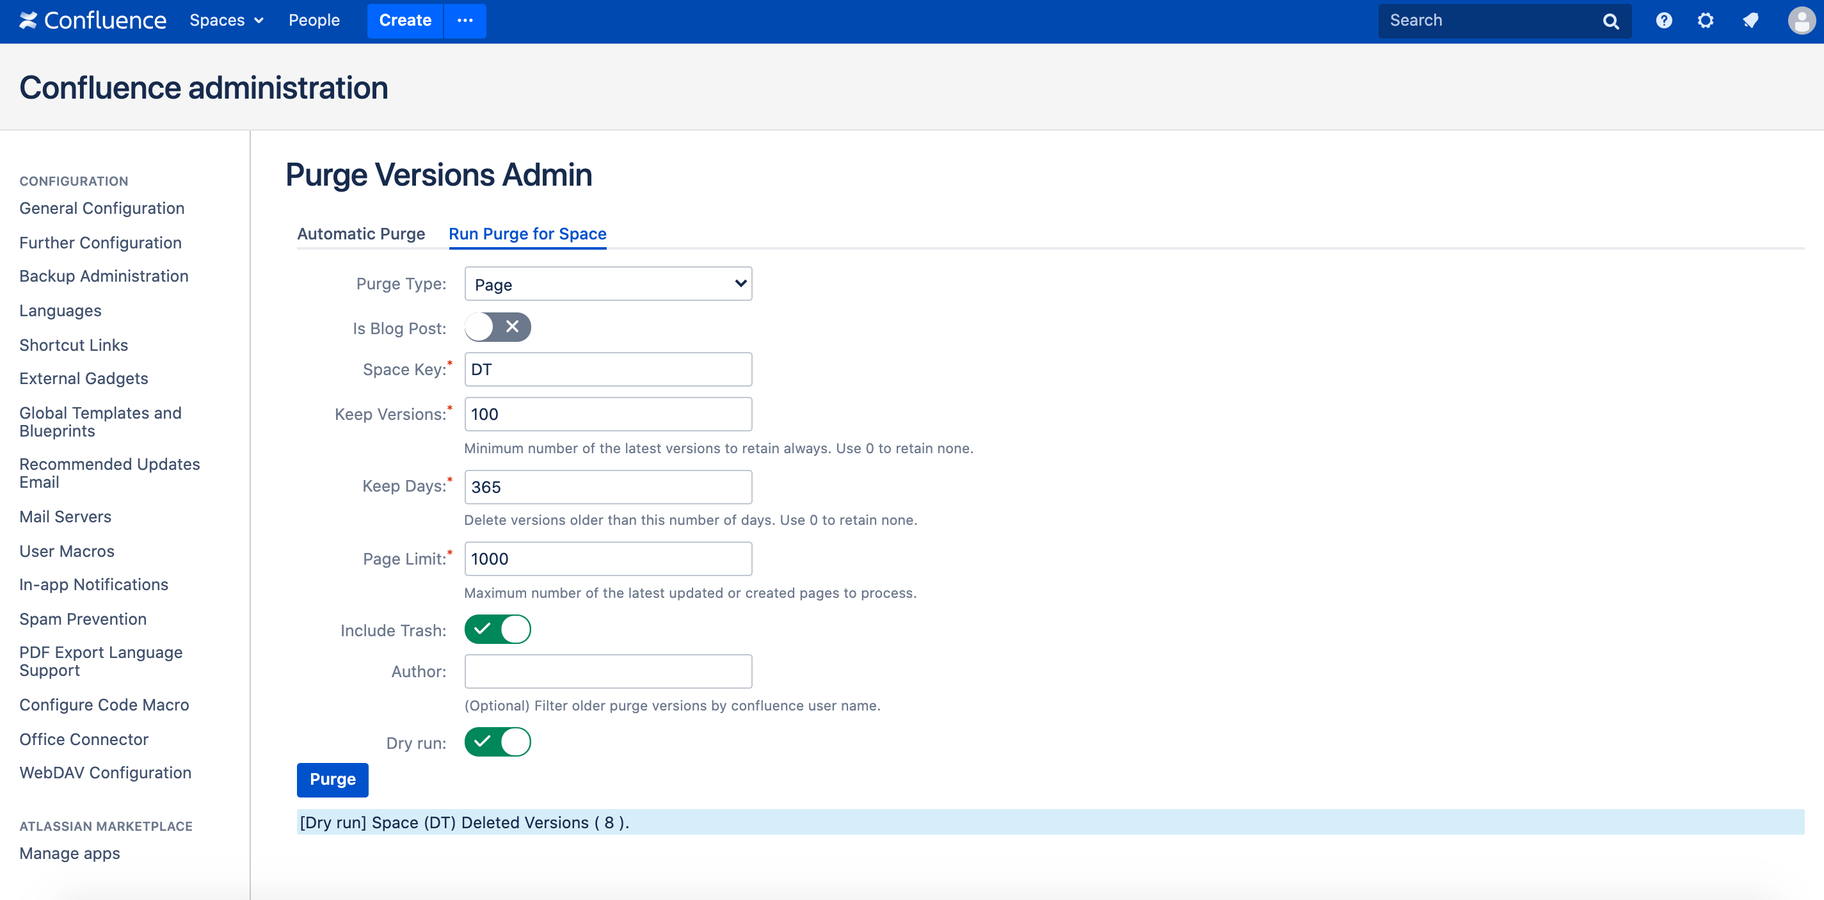Screen dimensions: 1824x900
Task: Open Further Configuration
Action: click(x=100, y=243)
